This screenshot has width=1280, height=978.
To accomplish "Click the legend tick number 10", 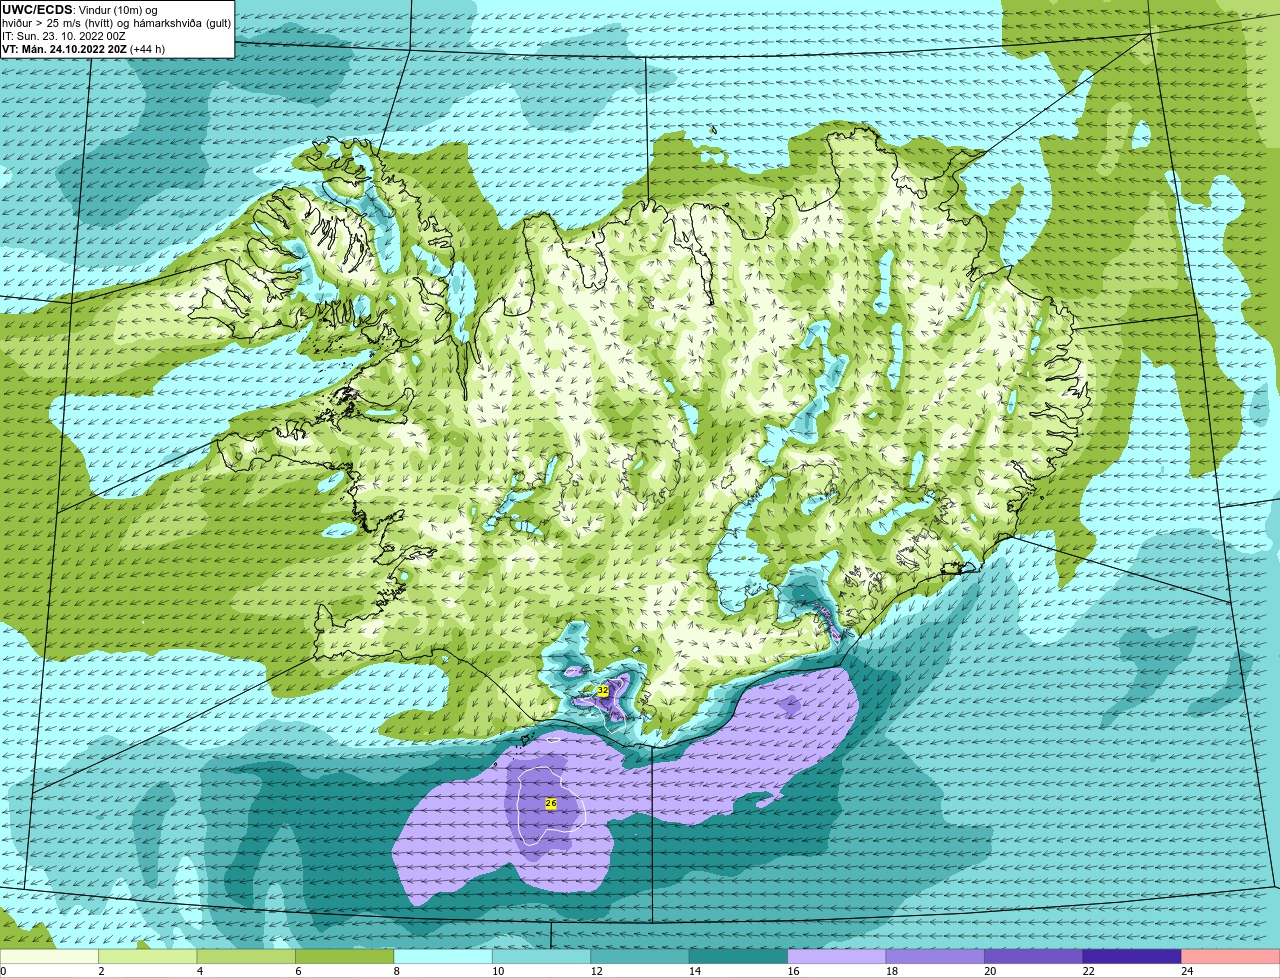I will point(498,971).
